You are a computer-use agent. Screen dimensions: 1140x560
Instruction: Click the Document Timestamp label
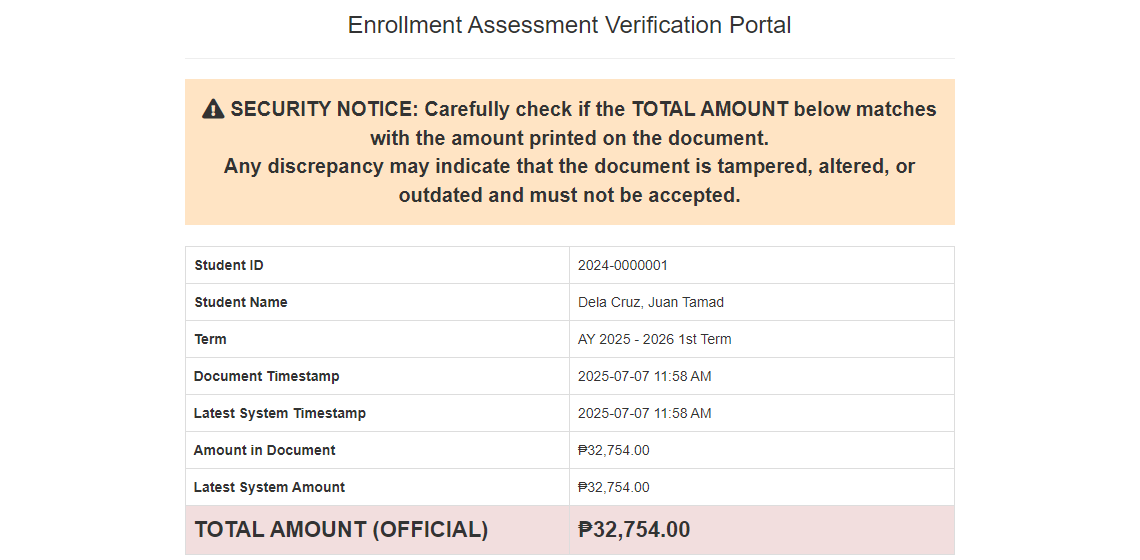tap(266, 377)
